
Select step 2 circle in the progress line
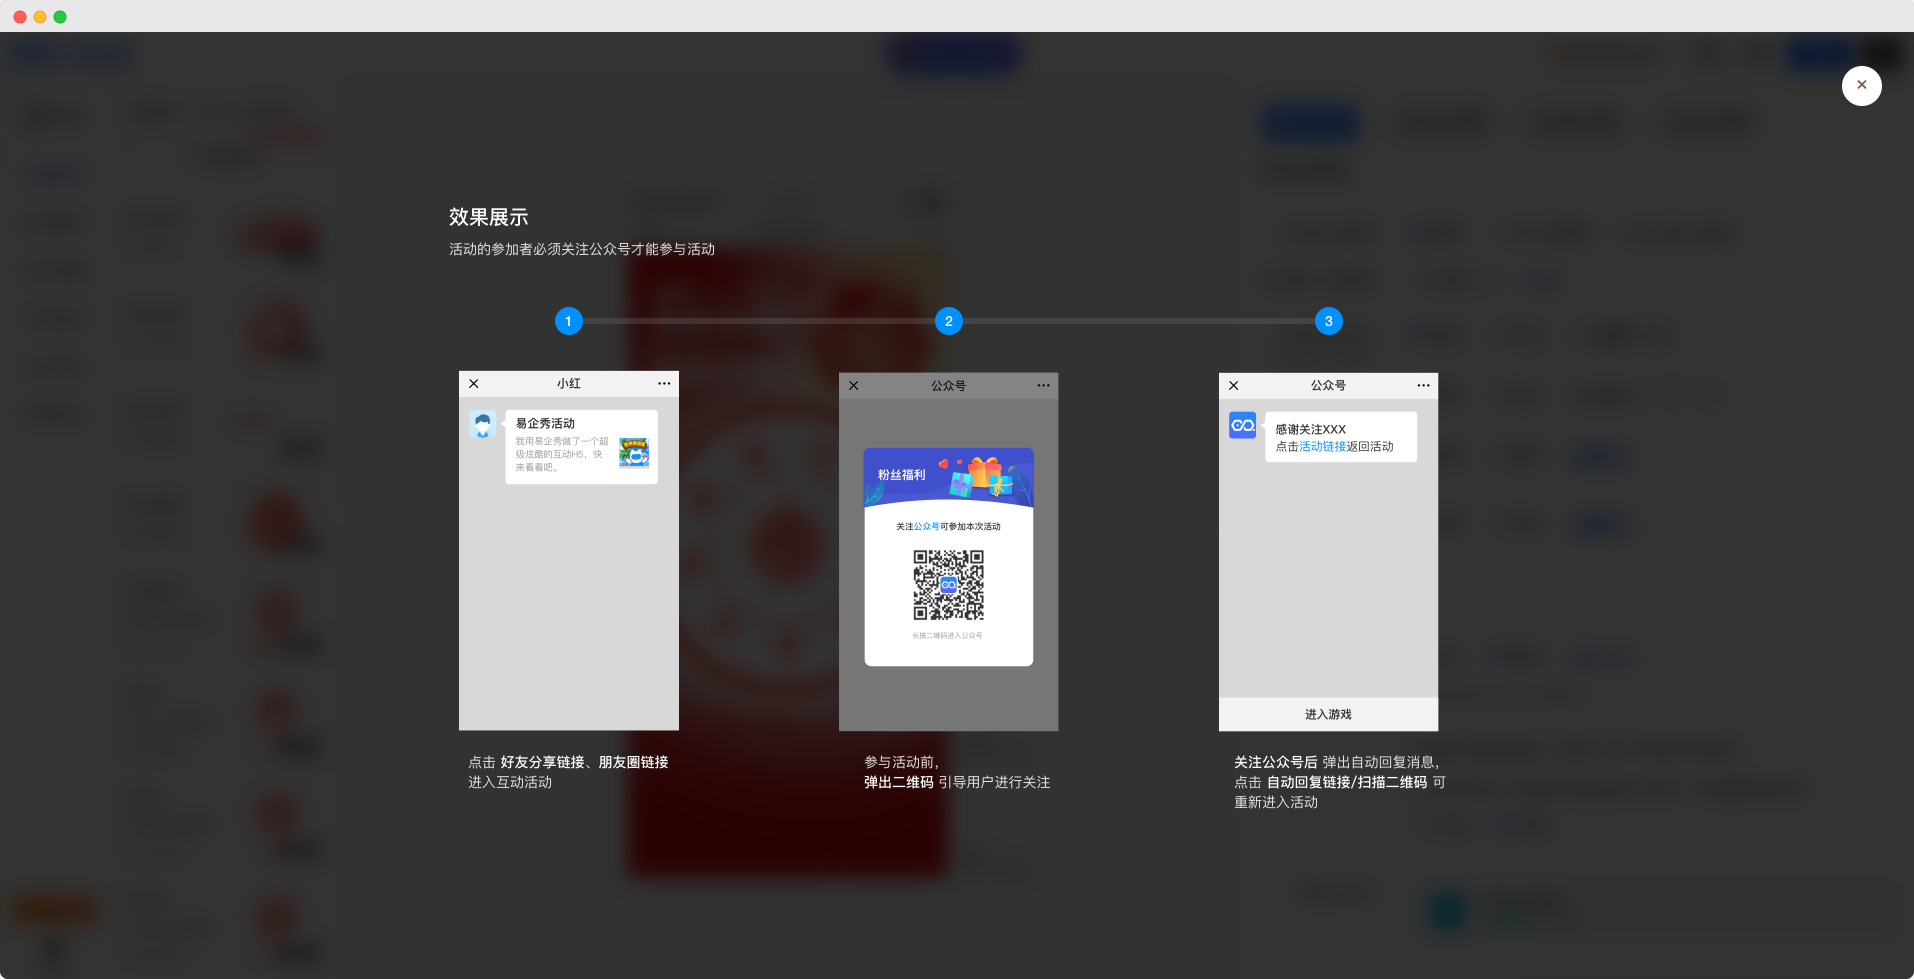[x=948, y=321]
